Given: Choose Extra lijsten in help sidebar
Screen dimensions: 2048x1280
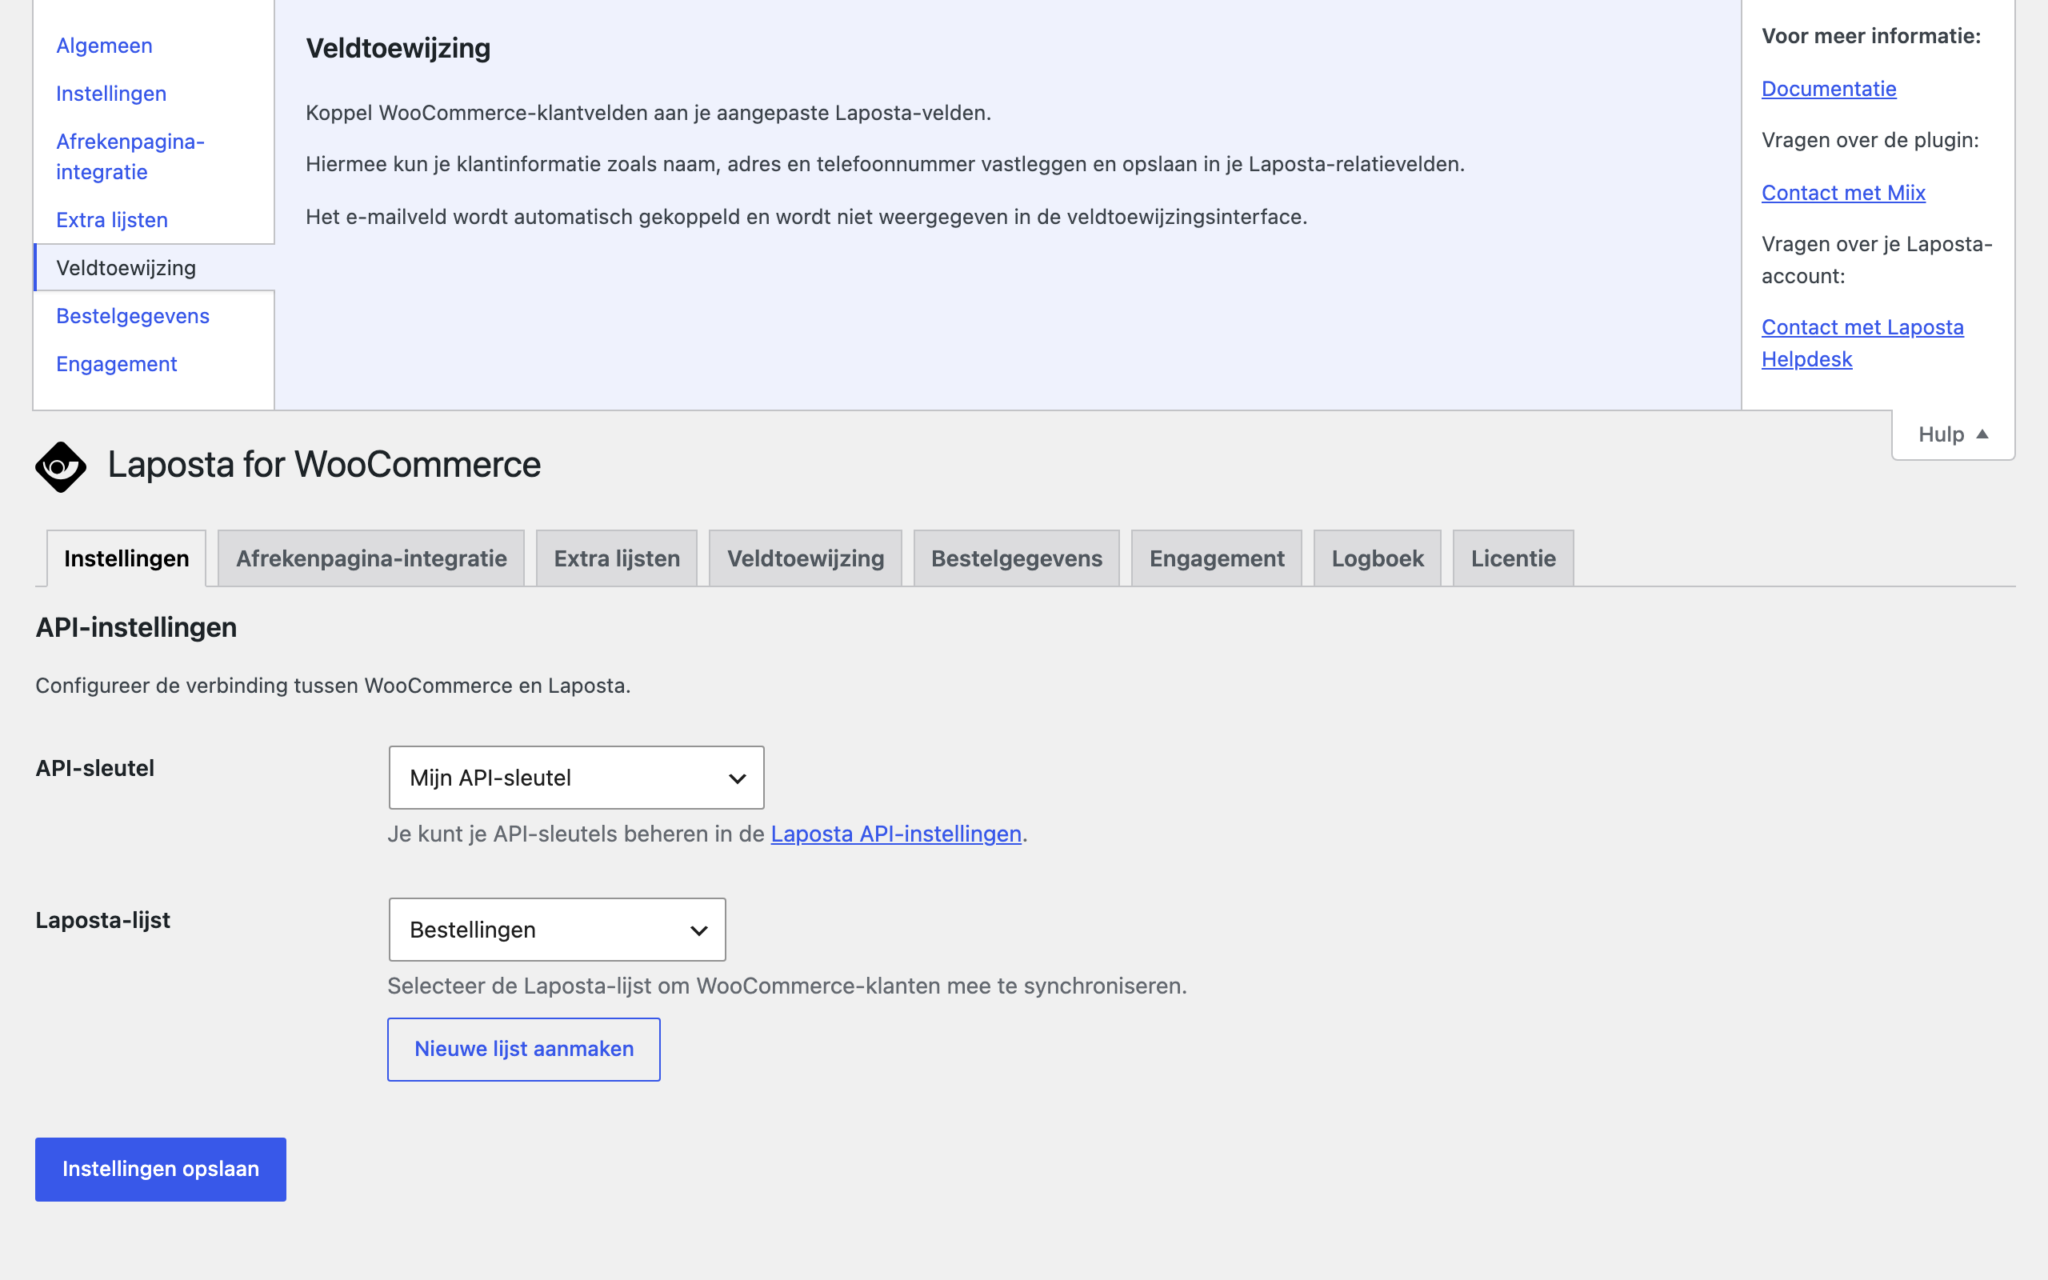Looking at the screenshot, I should pyautogui.click(x=112, y=220).
